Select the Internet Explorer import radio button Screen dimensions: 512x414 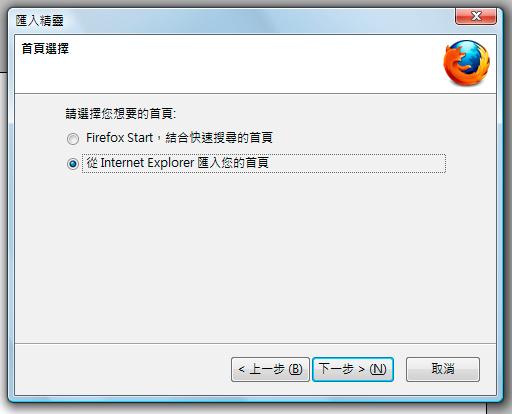pyautogui.click(x=73, y=164)
